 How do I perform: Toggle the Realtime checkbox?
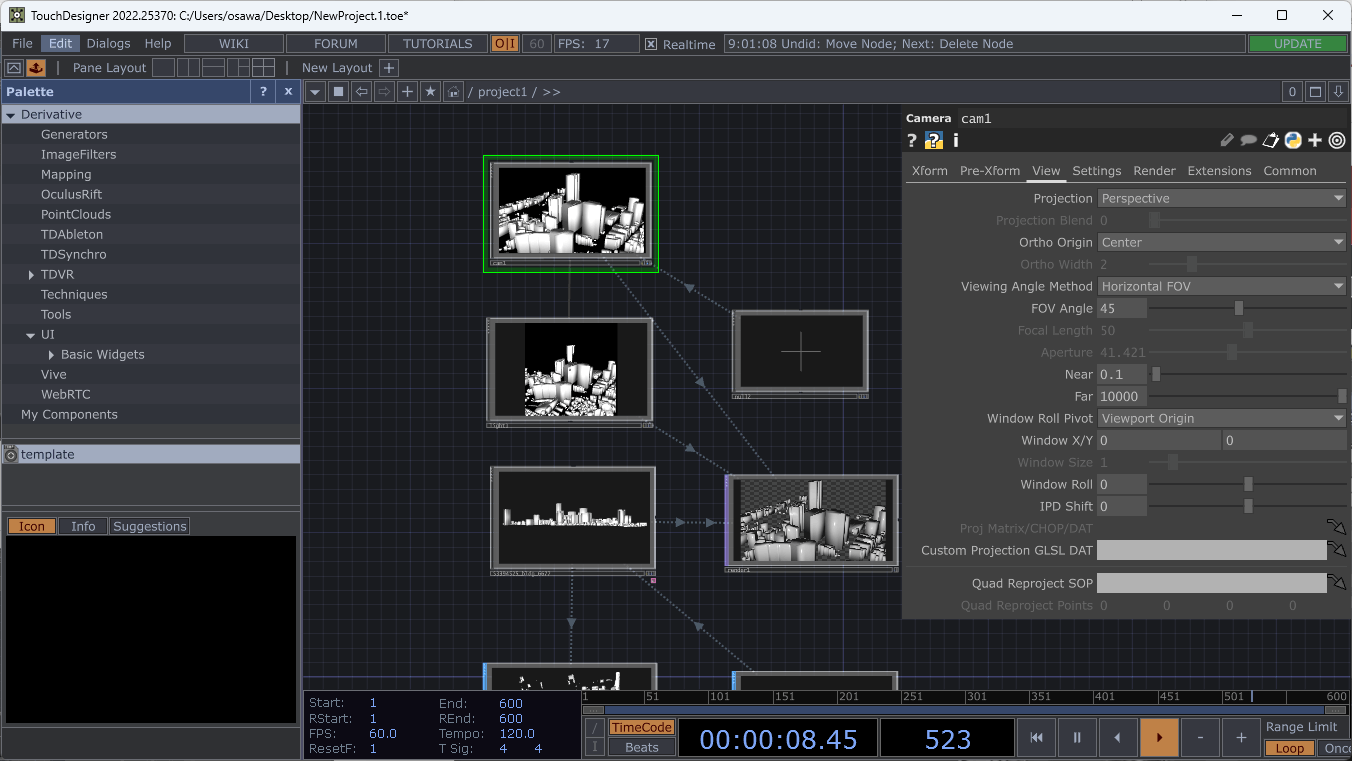point(652,43)
